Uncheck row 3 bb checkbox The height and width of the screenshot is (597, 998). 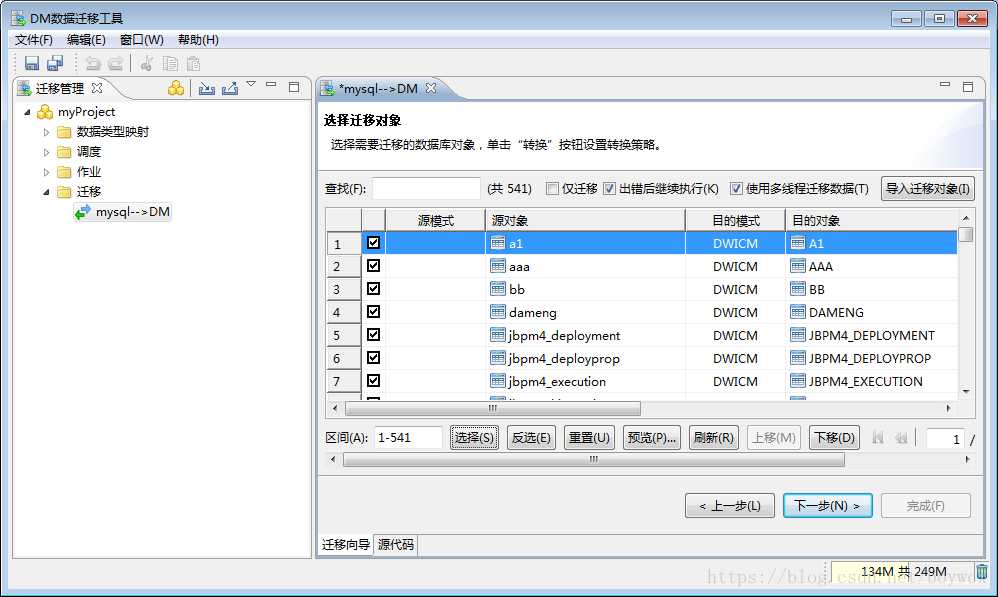pos(374,288)
